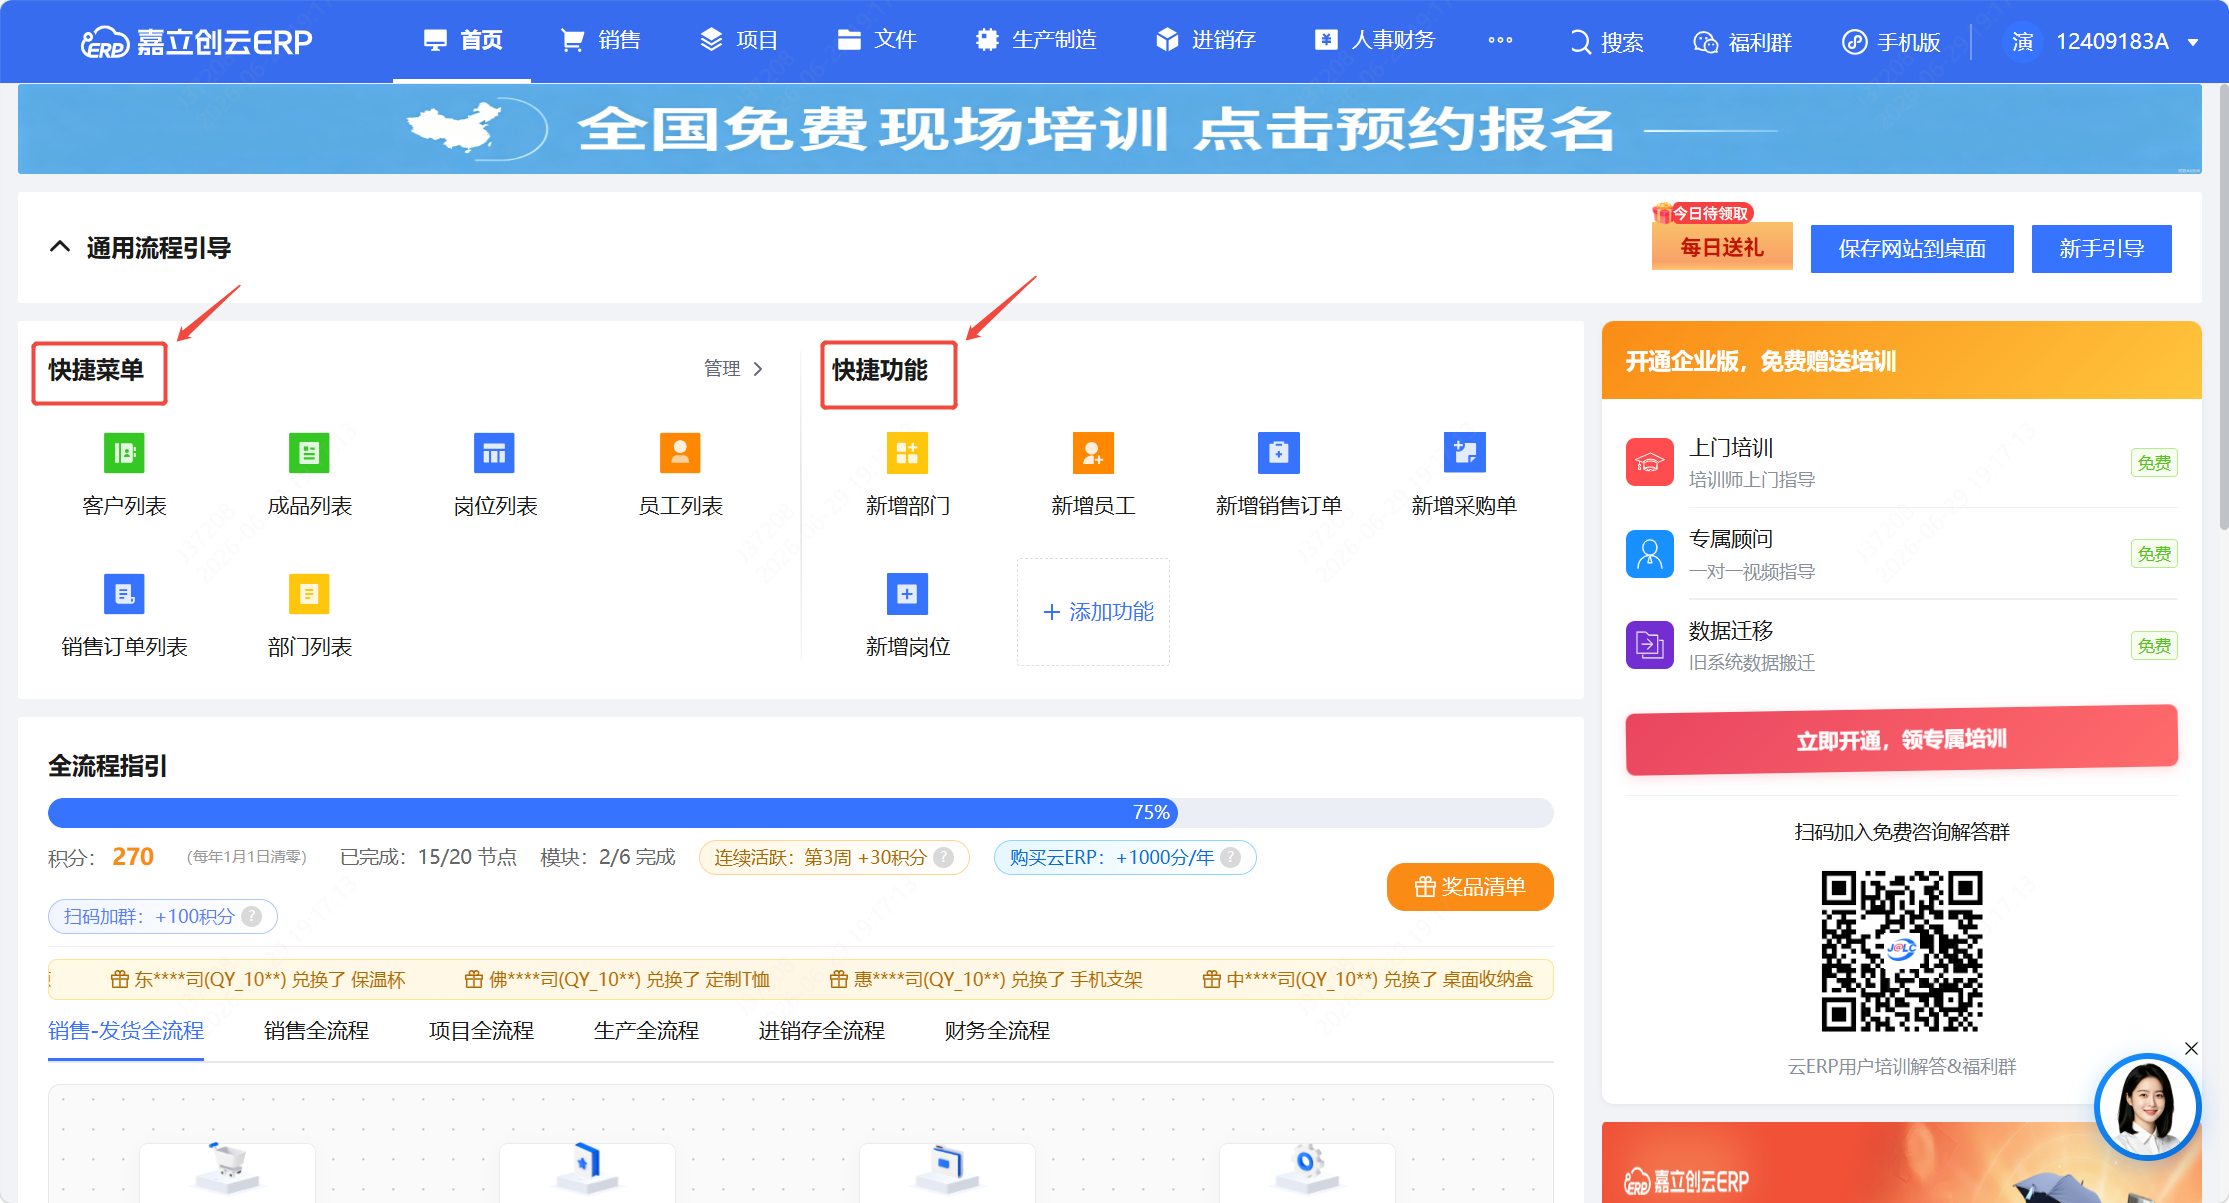Click the 添加功能 button
Screen dimensions: 2229x1203
tap(1093, 612)
